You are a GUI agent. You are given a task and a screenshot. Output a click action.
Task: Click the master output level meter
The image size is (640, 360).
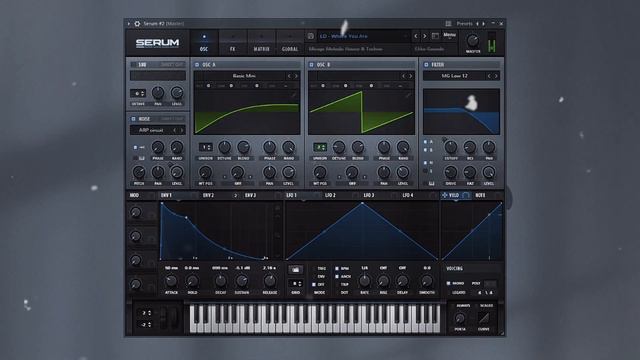coord(491,42)
